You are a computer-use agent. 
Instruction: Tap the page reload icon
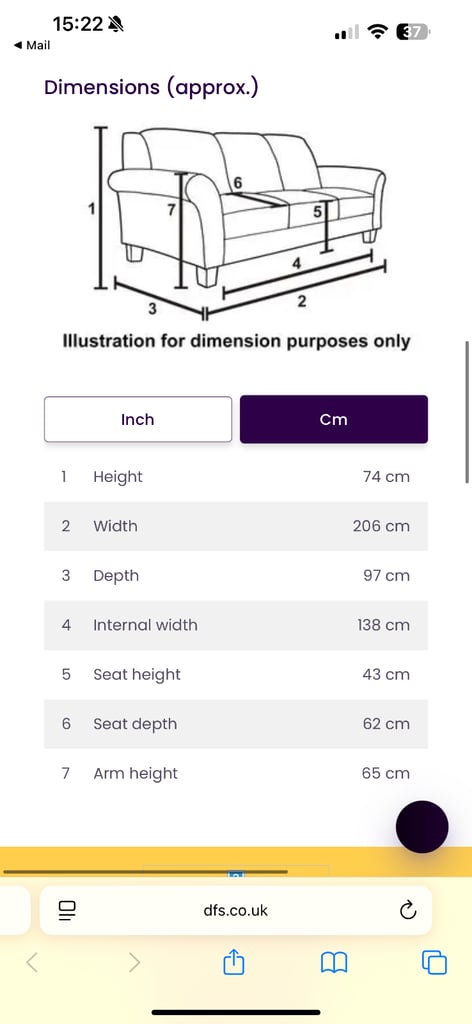(408, 910)
